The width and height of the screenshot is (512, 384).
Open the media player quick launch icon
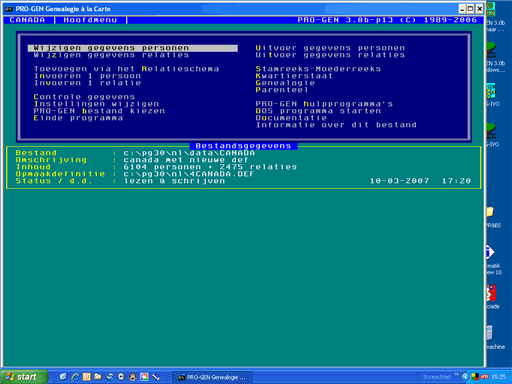[121, 377]
